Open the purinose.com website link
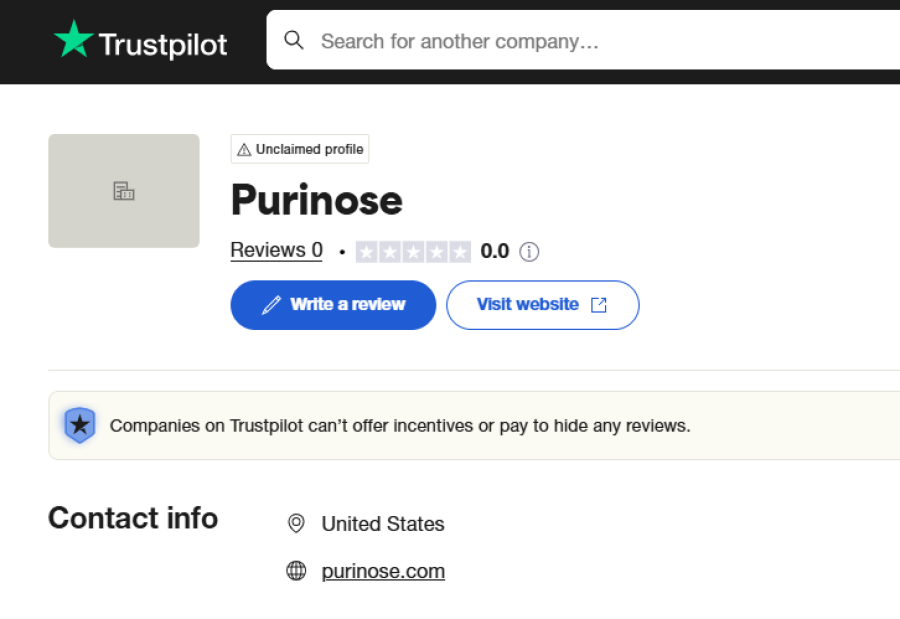 383,571
